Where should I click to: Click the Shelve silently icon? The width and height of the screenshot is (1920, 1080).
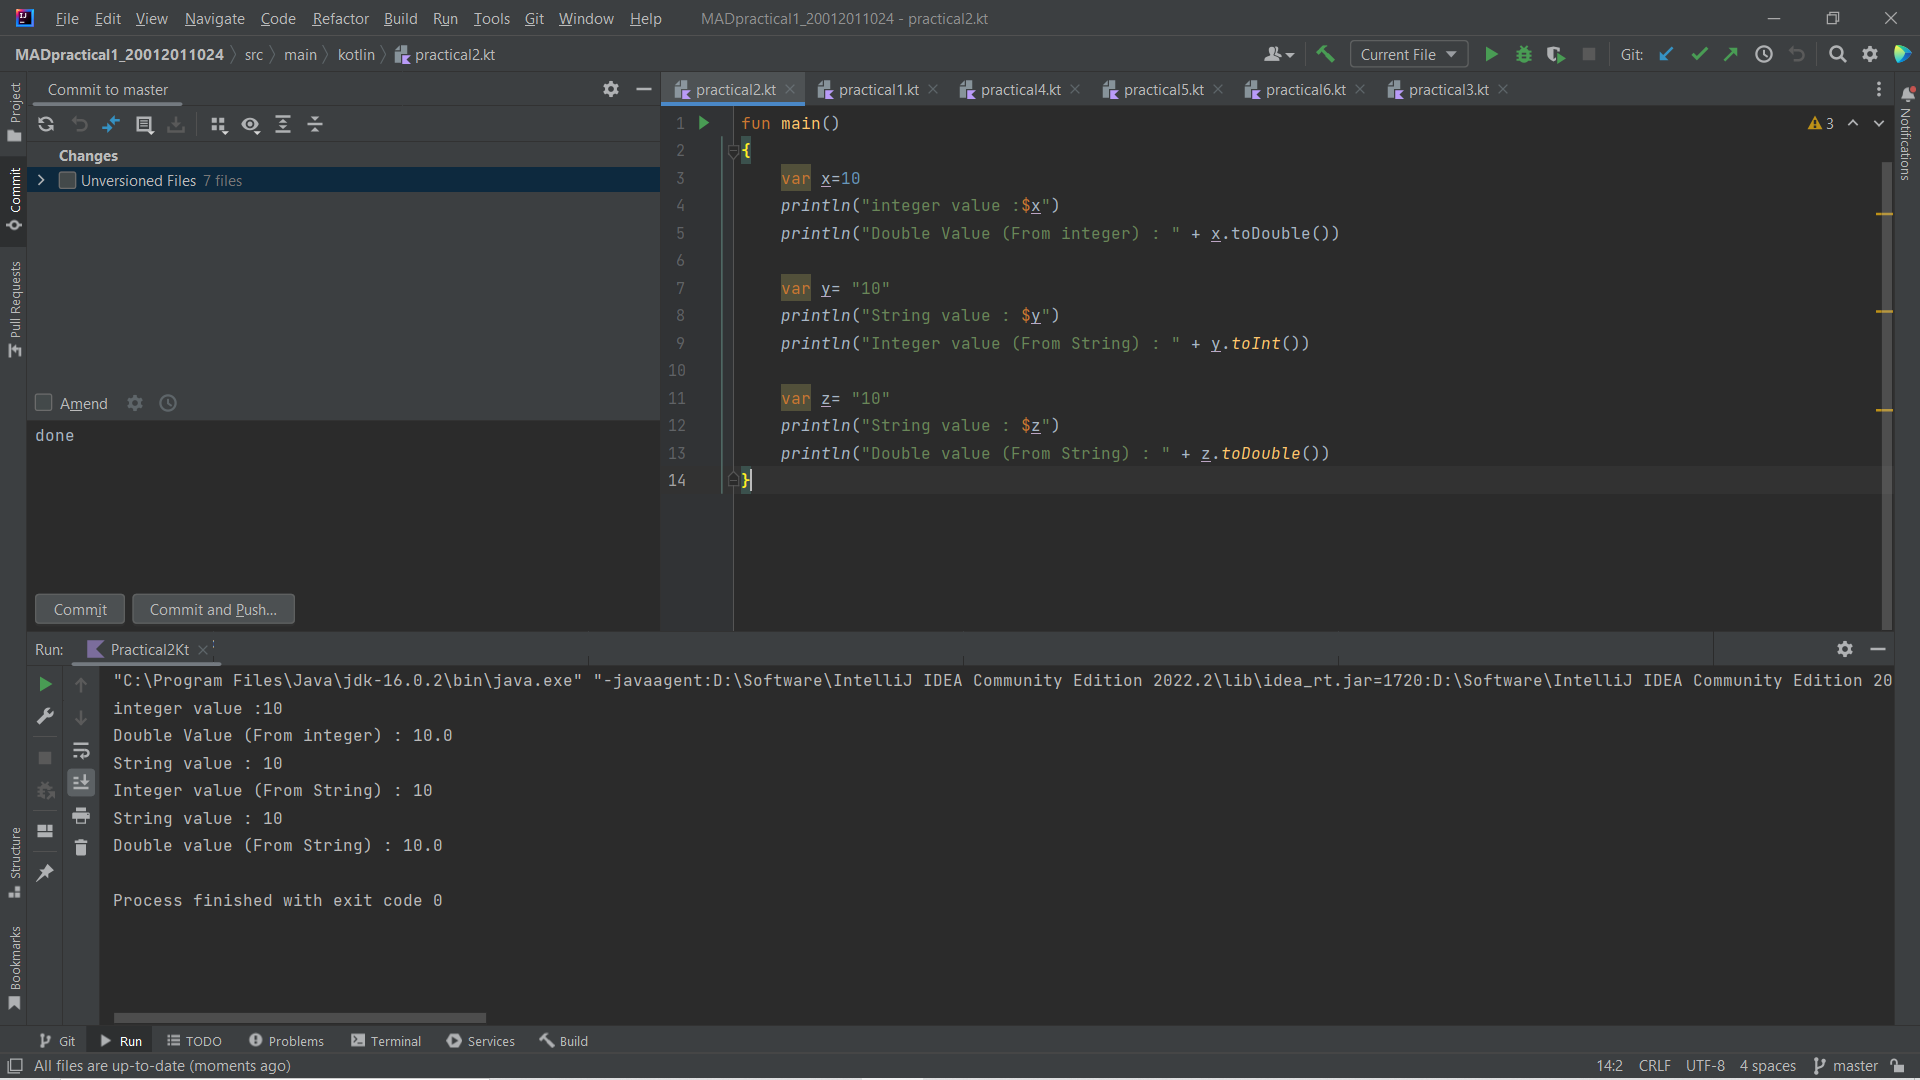pos(176,124)
